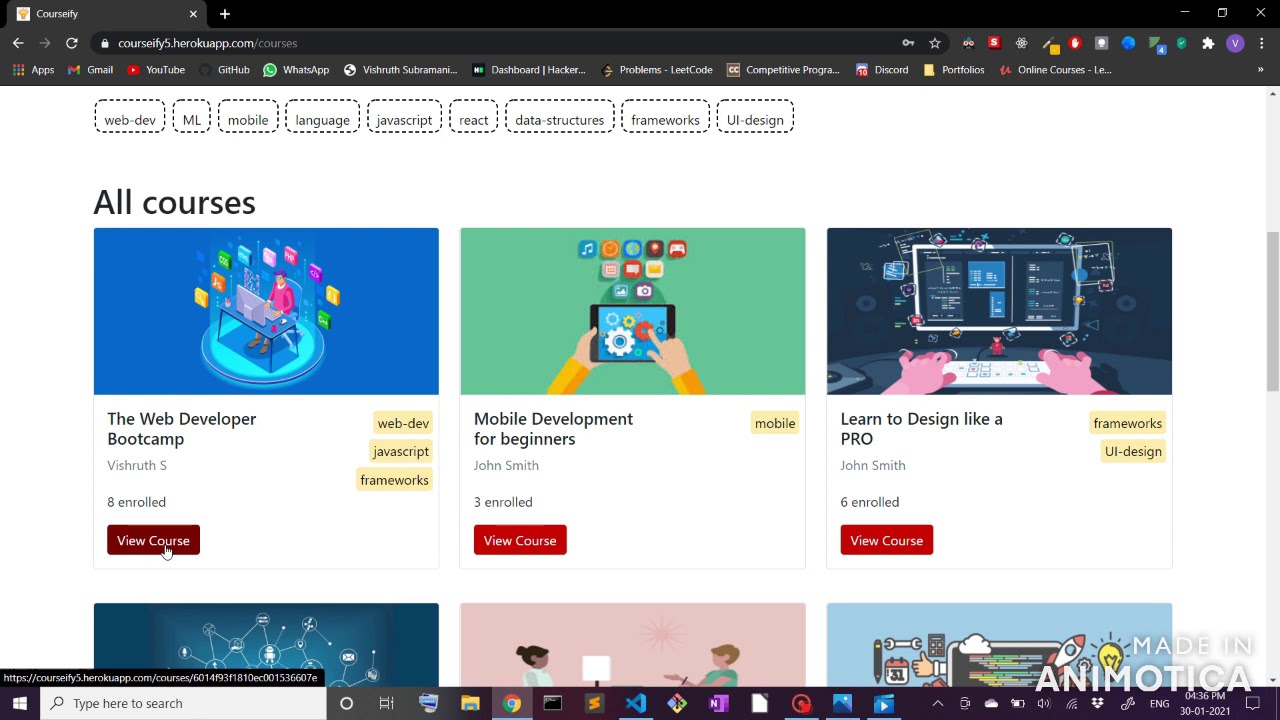Viewport: 1280px width, 720px height.
Task: Open the Online Courses bookmark
Action: pos(1055,70)
